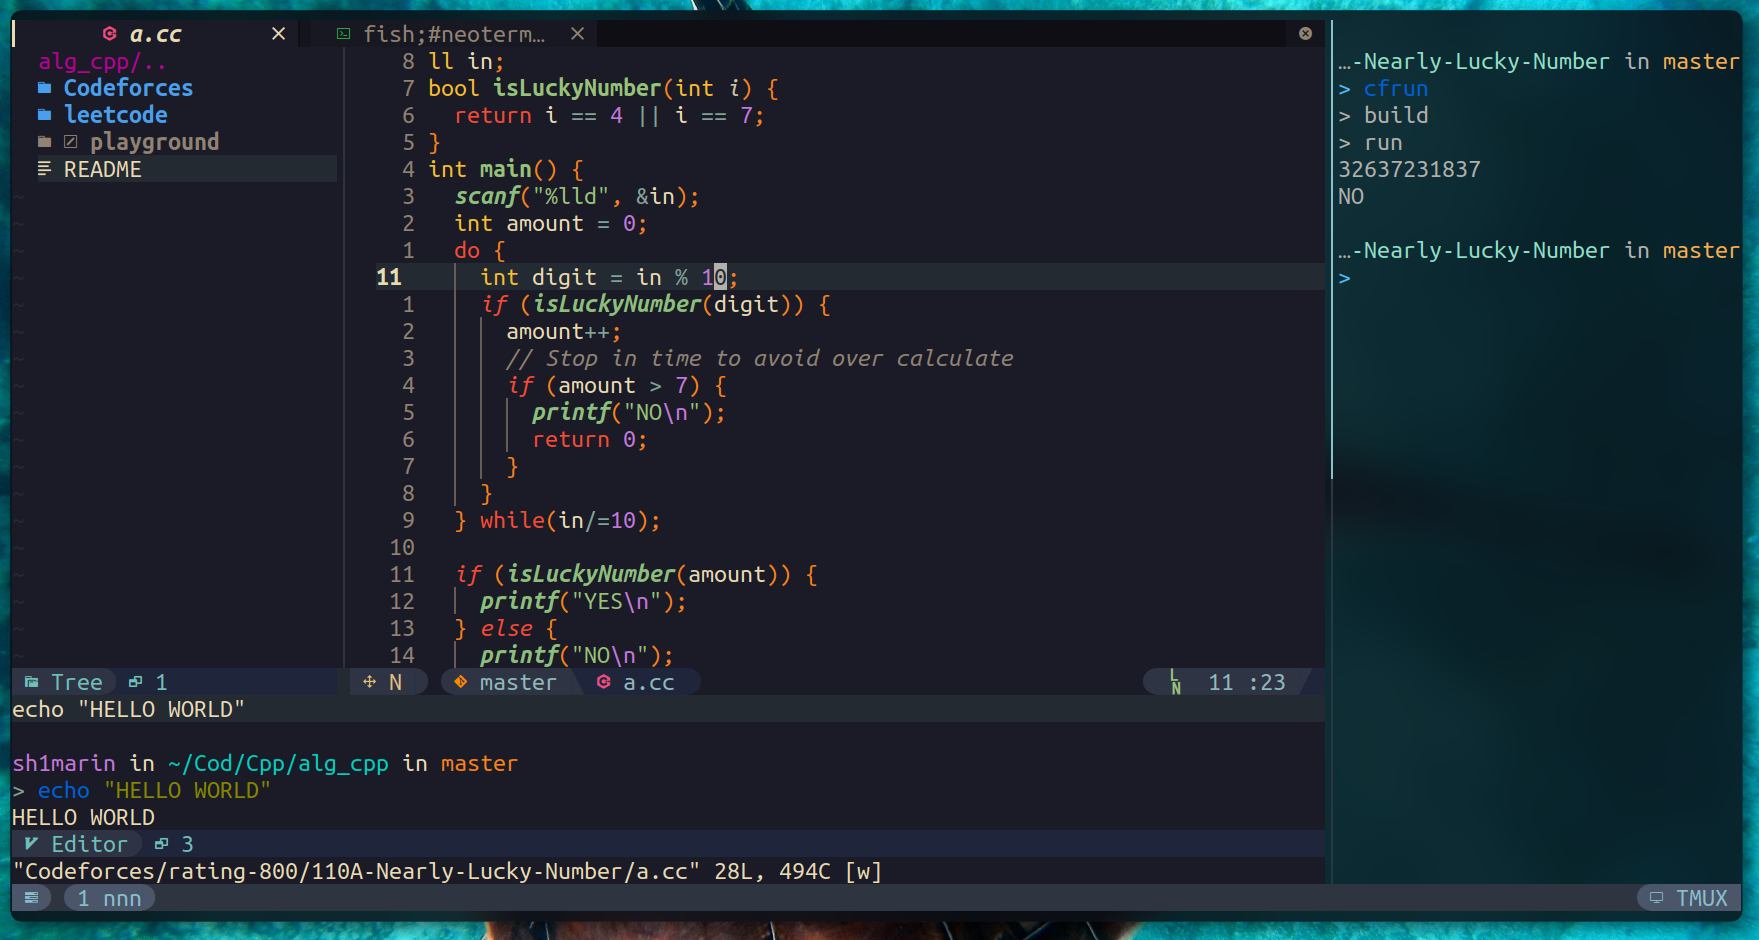This screenshot has width=1759, height=940.
Task: Click the cursor position 11 :23
Action: (1247, 682)
